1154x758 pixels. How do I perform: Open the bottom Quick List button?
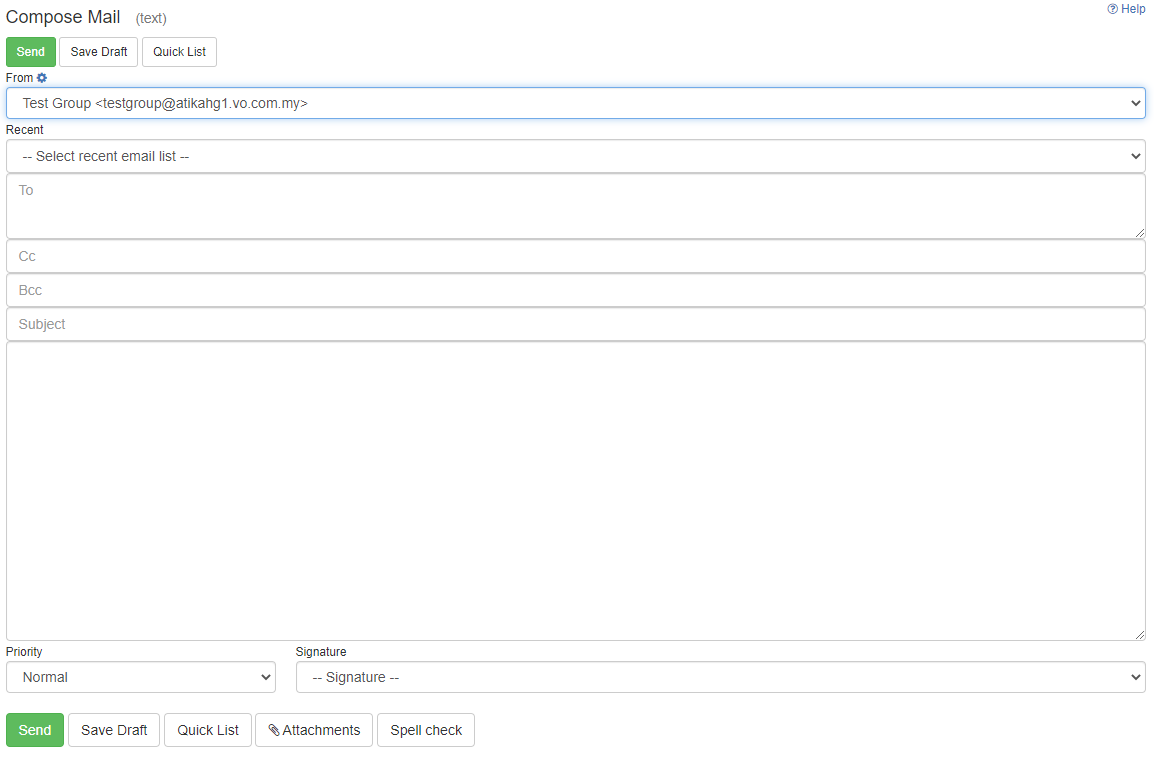(208, 730)
